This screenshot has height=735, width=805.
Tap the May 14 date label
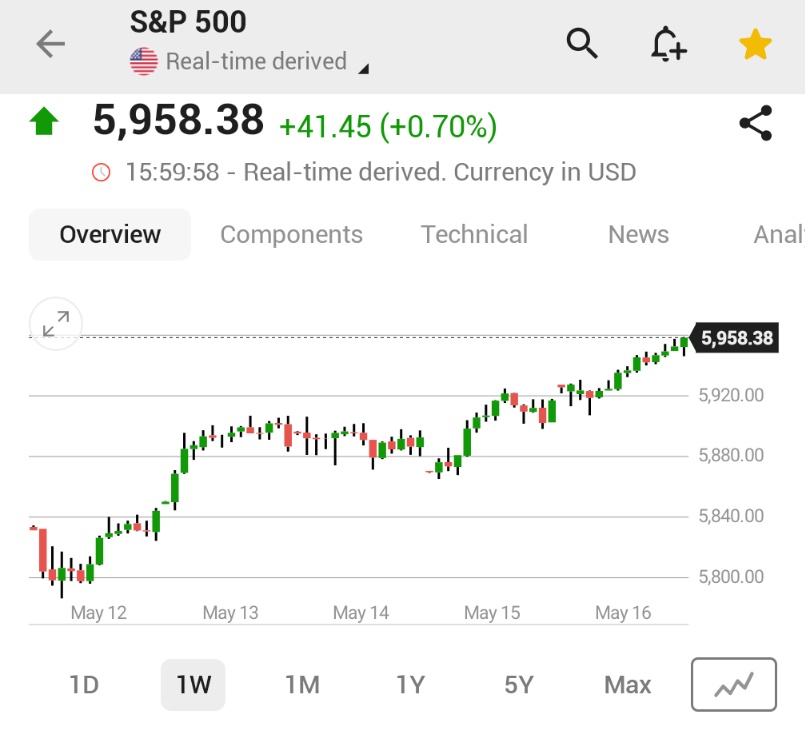(361, 612)
